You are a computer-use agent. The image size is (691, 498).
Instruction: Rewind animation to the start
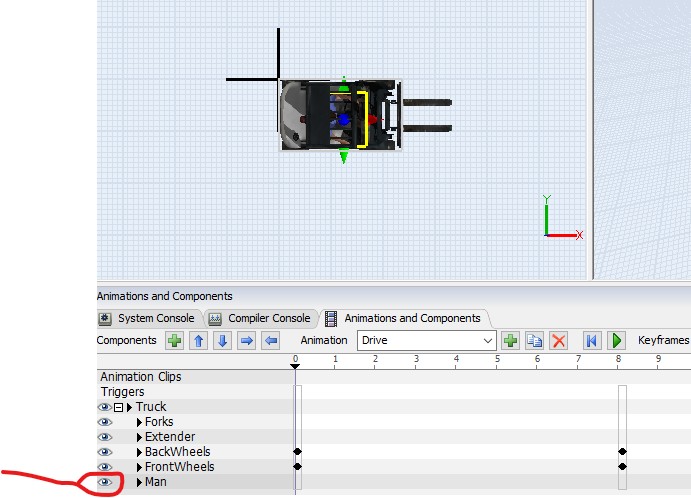click(x=591, y=341)
